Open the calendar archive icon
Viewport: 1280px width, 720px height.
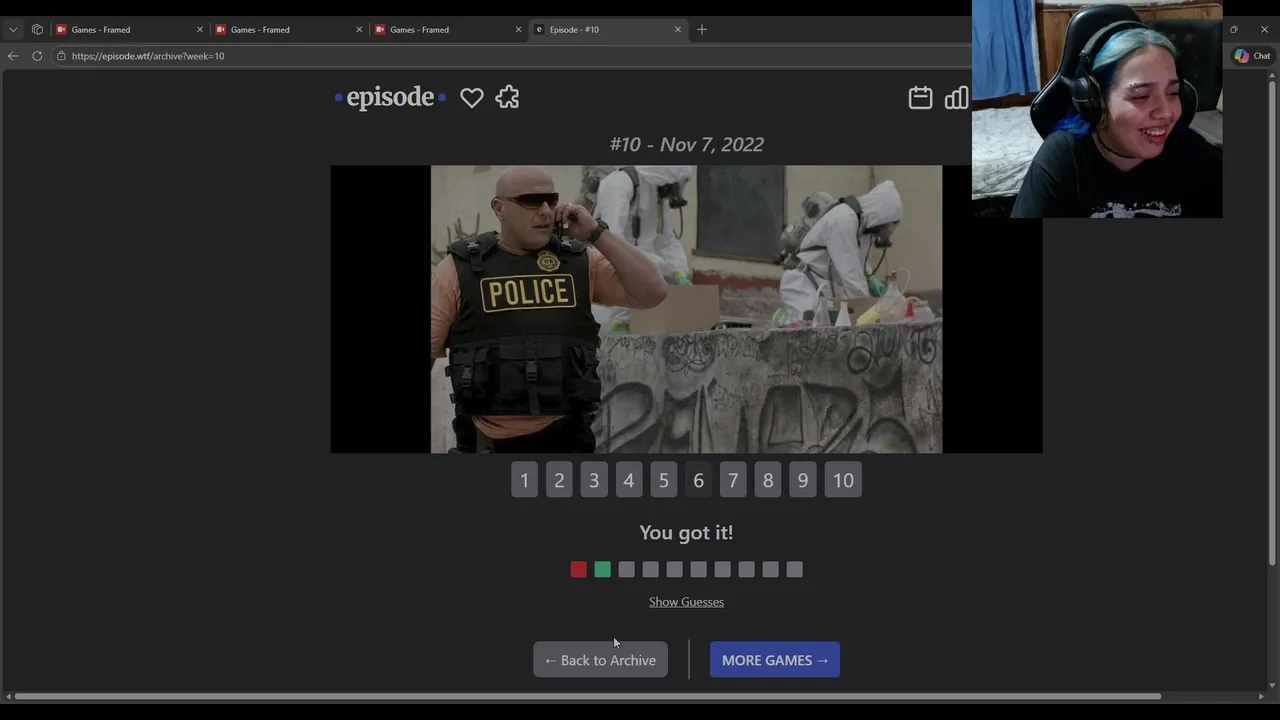coord(920,97)
